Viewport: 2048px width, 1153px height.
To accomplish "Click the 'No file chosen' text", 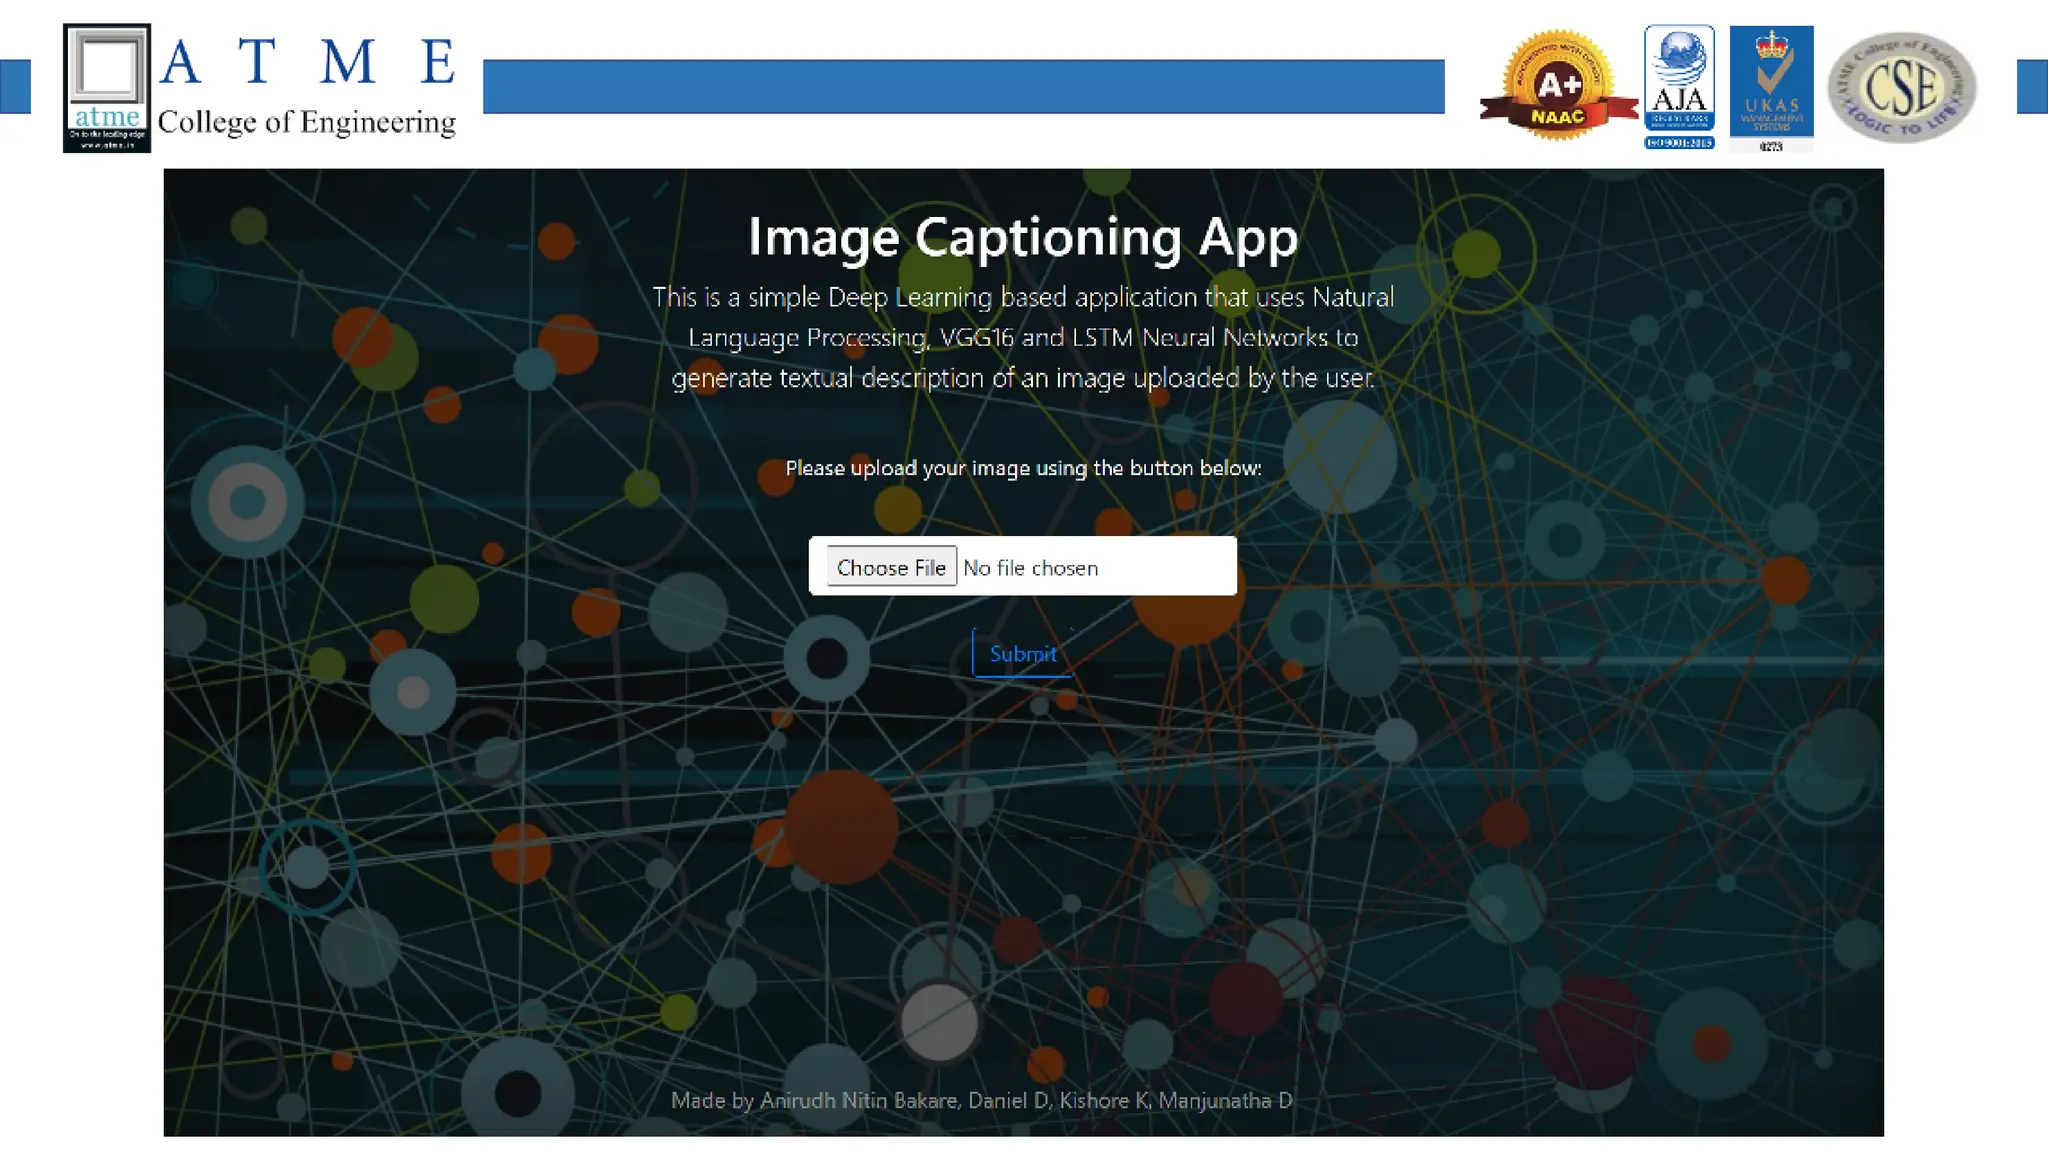I will pyautogui.click(x=1030, y=568).
